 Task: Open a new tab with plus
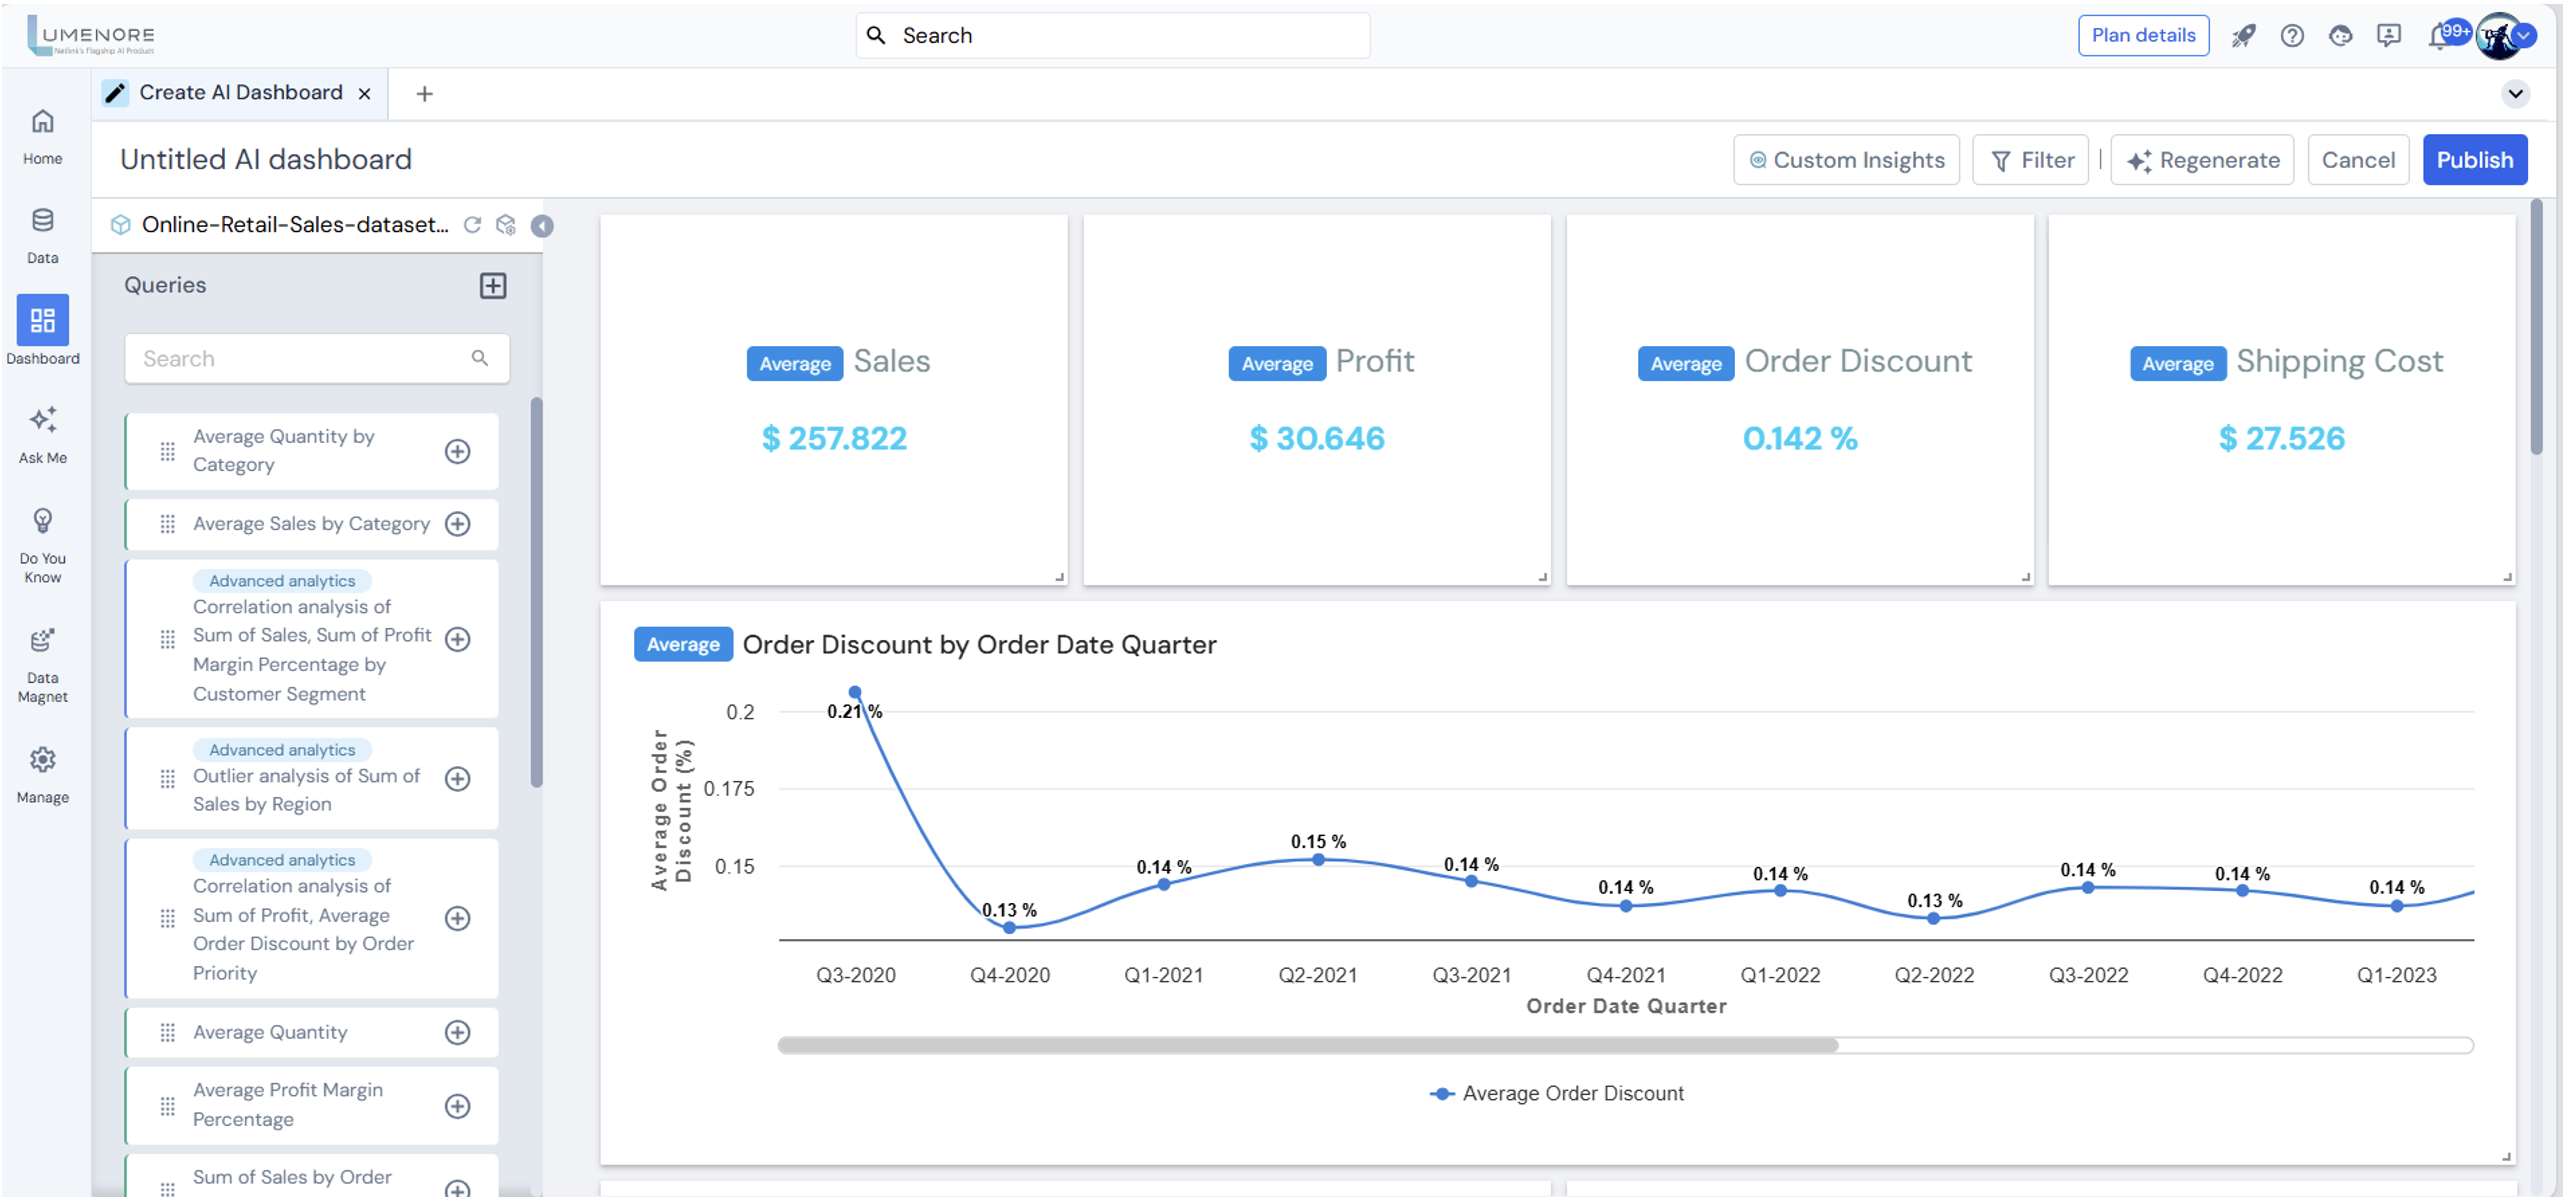(x=424, y=94)
